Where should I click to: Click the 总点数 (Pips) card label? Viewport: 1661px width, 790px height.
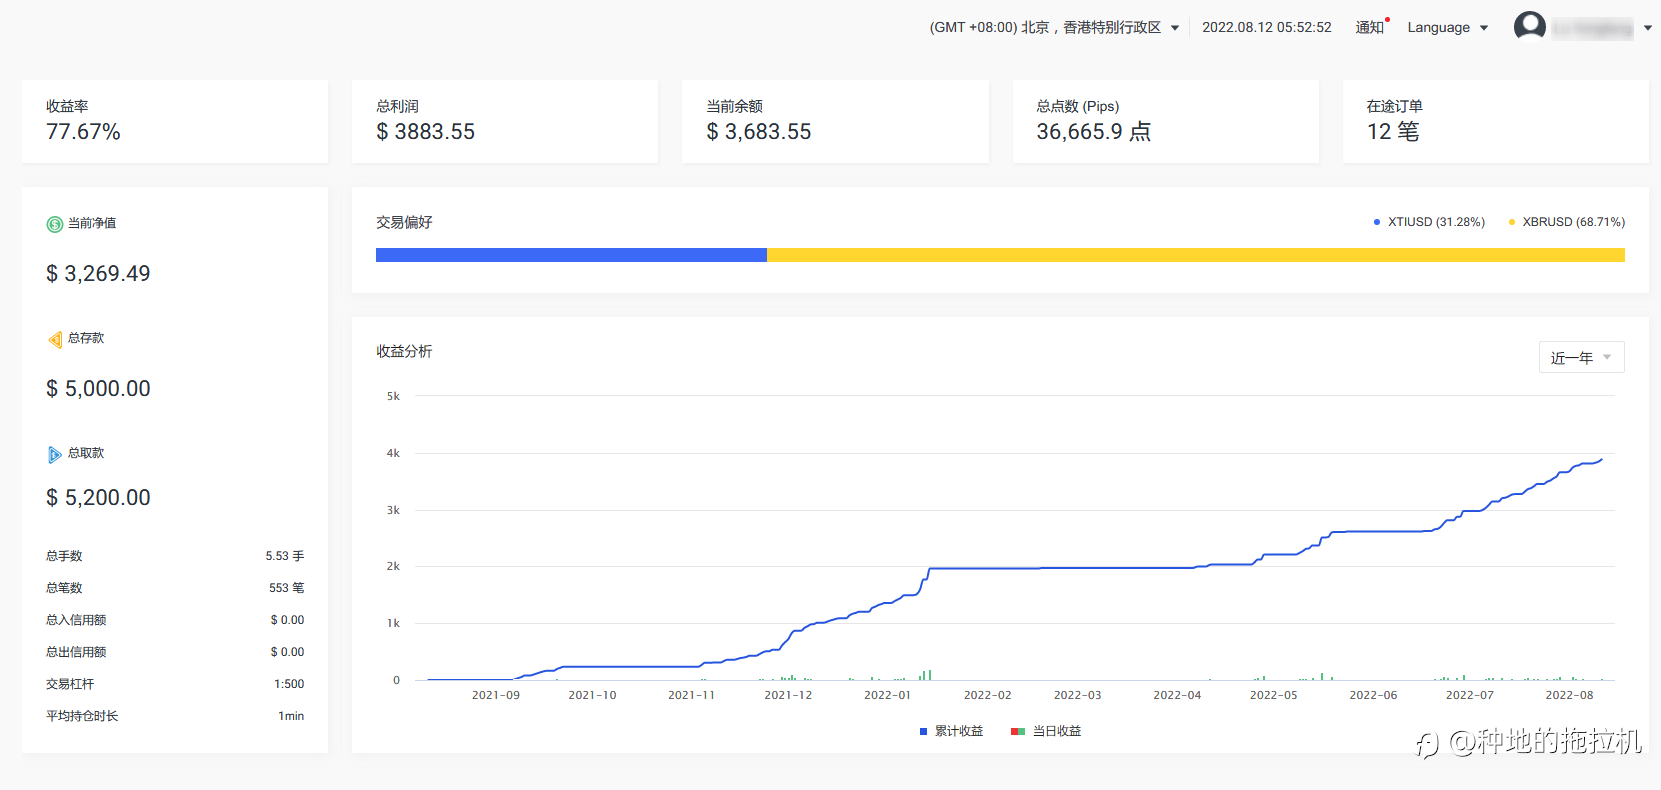point(1078,106)
